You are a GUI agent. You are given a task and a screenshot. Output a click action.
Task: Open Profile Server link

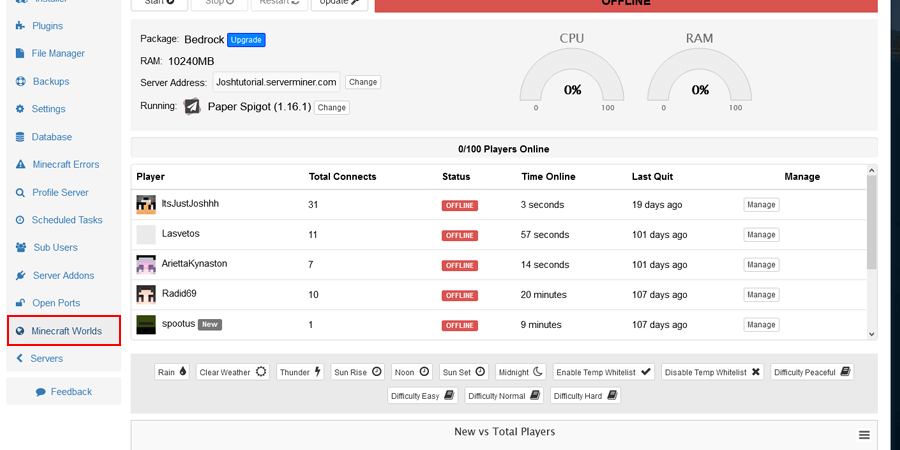60,193
